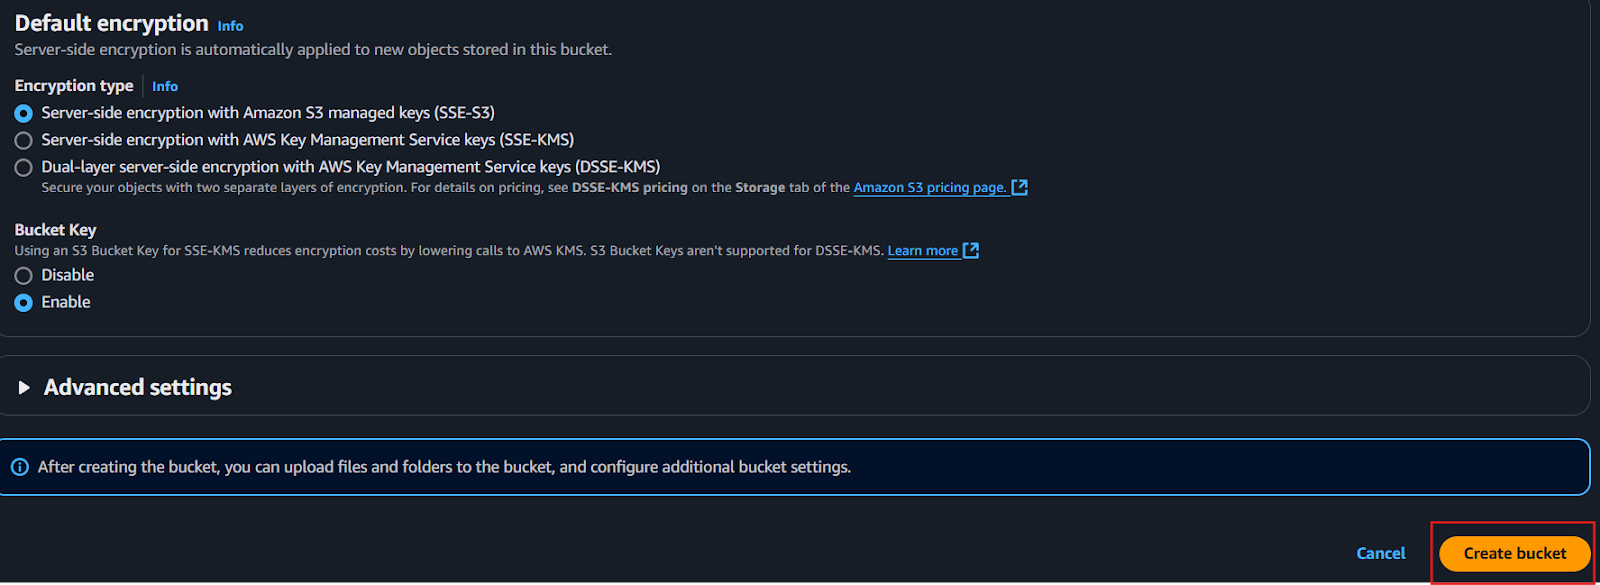Click the SSE-KMS option label text
Image resolution: width=1600 pixels, height=585 pixels.
pyautogui.click(x=307, y=140)
